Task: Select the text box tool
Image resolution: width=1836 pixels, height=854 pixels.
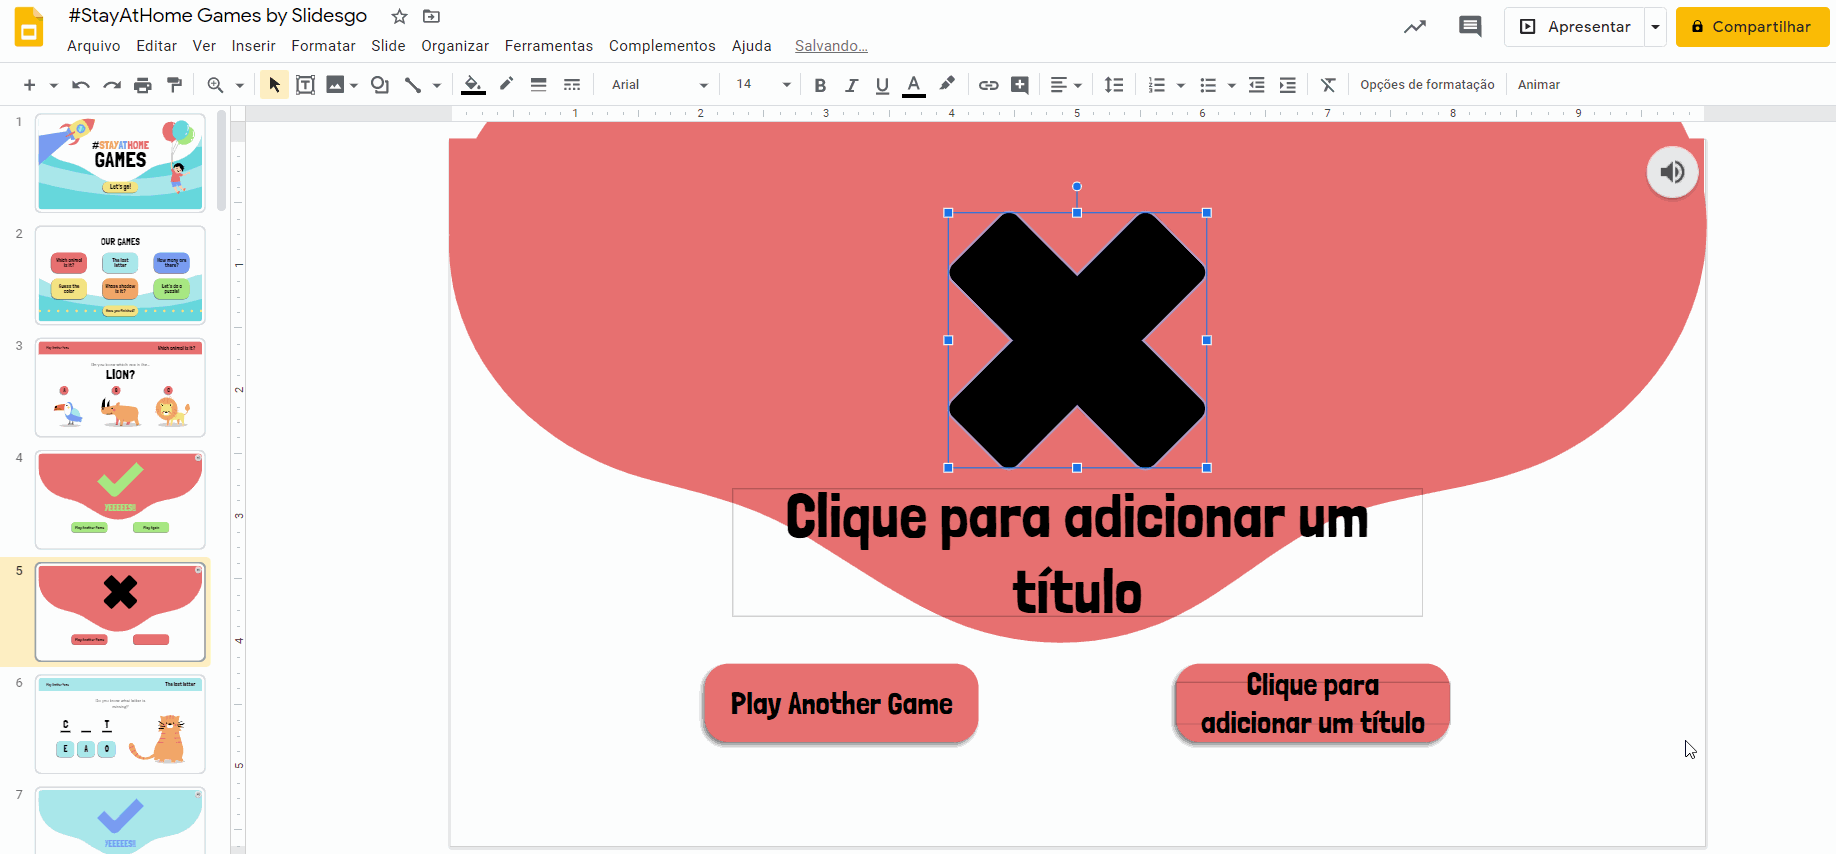Action: pos(306,85)
